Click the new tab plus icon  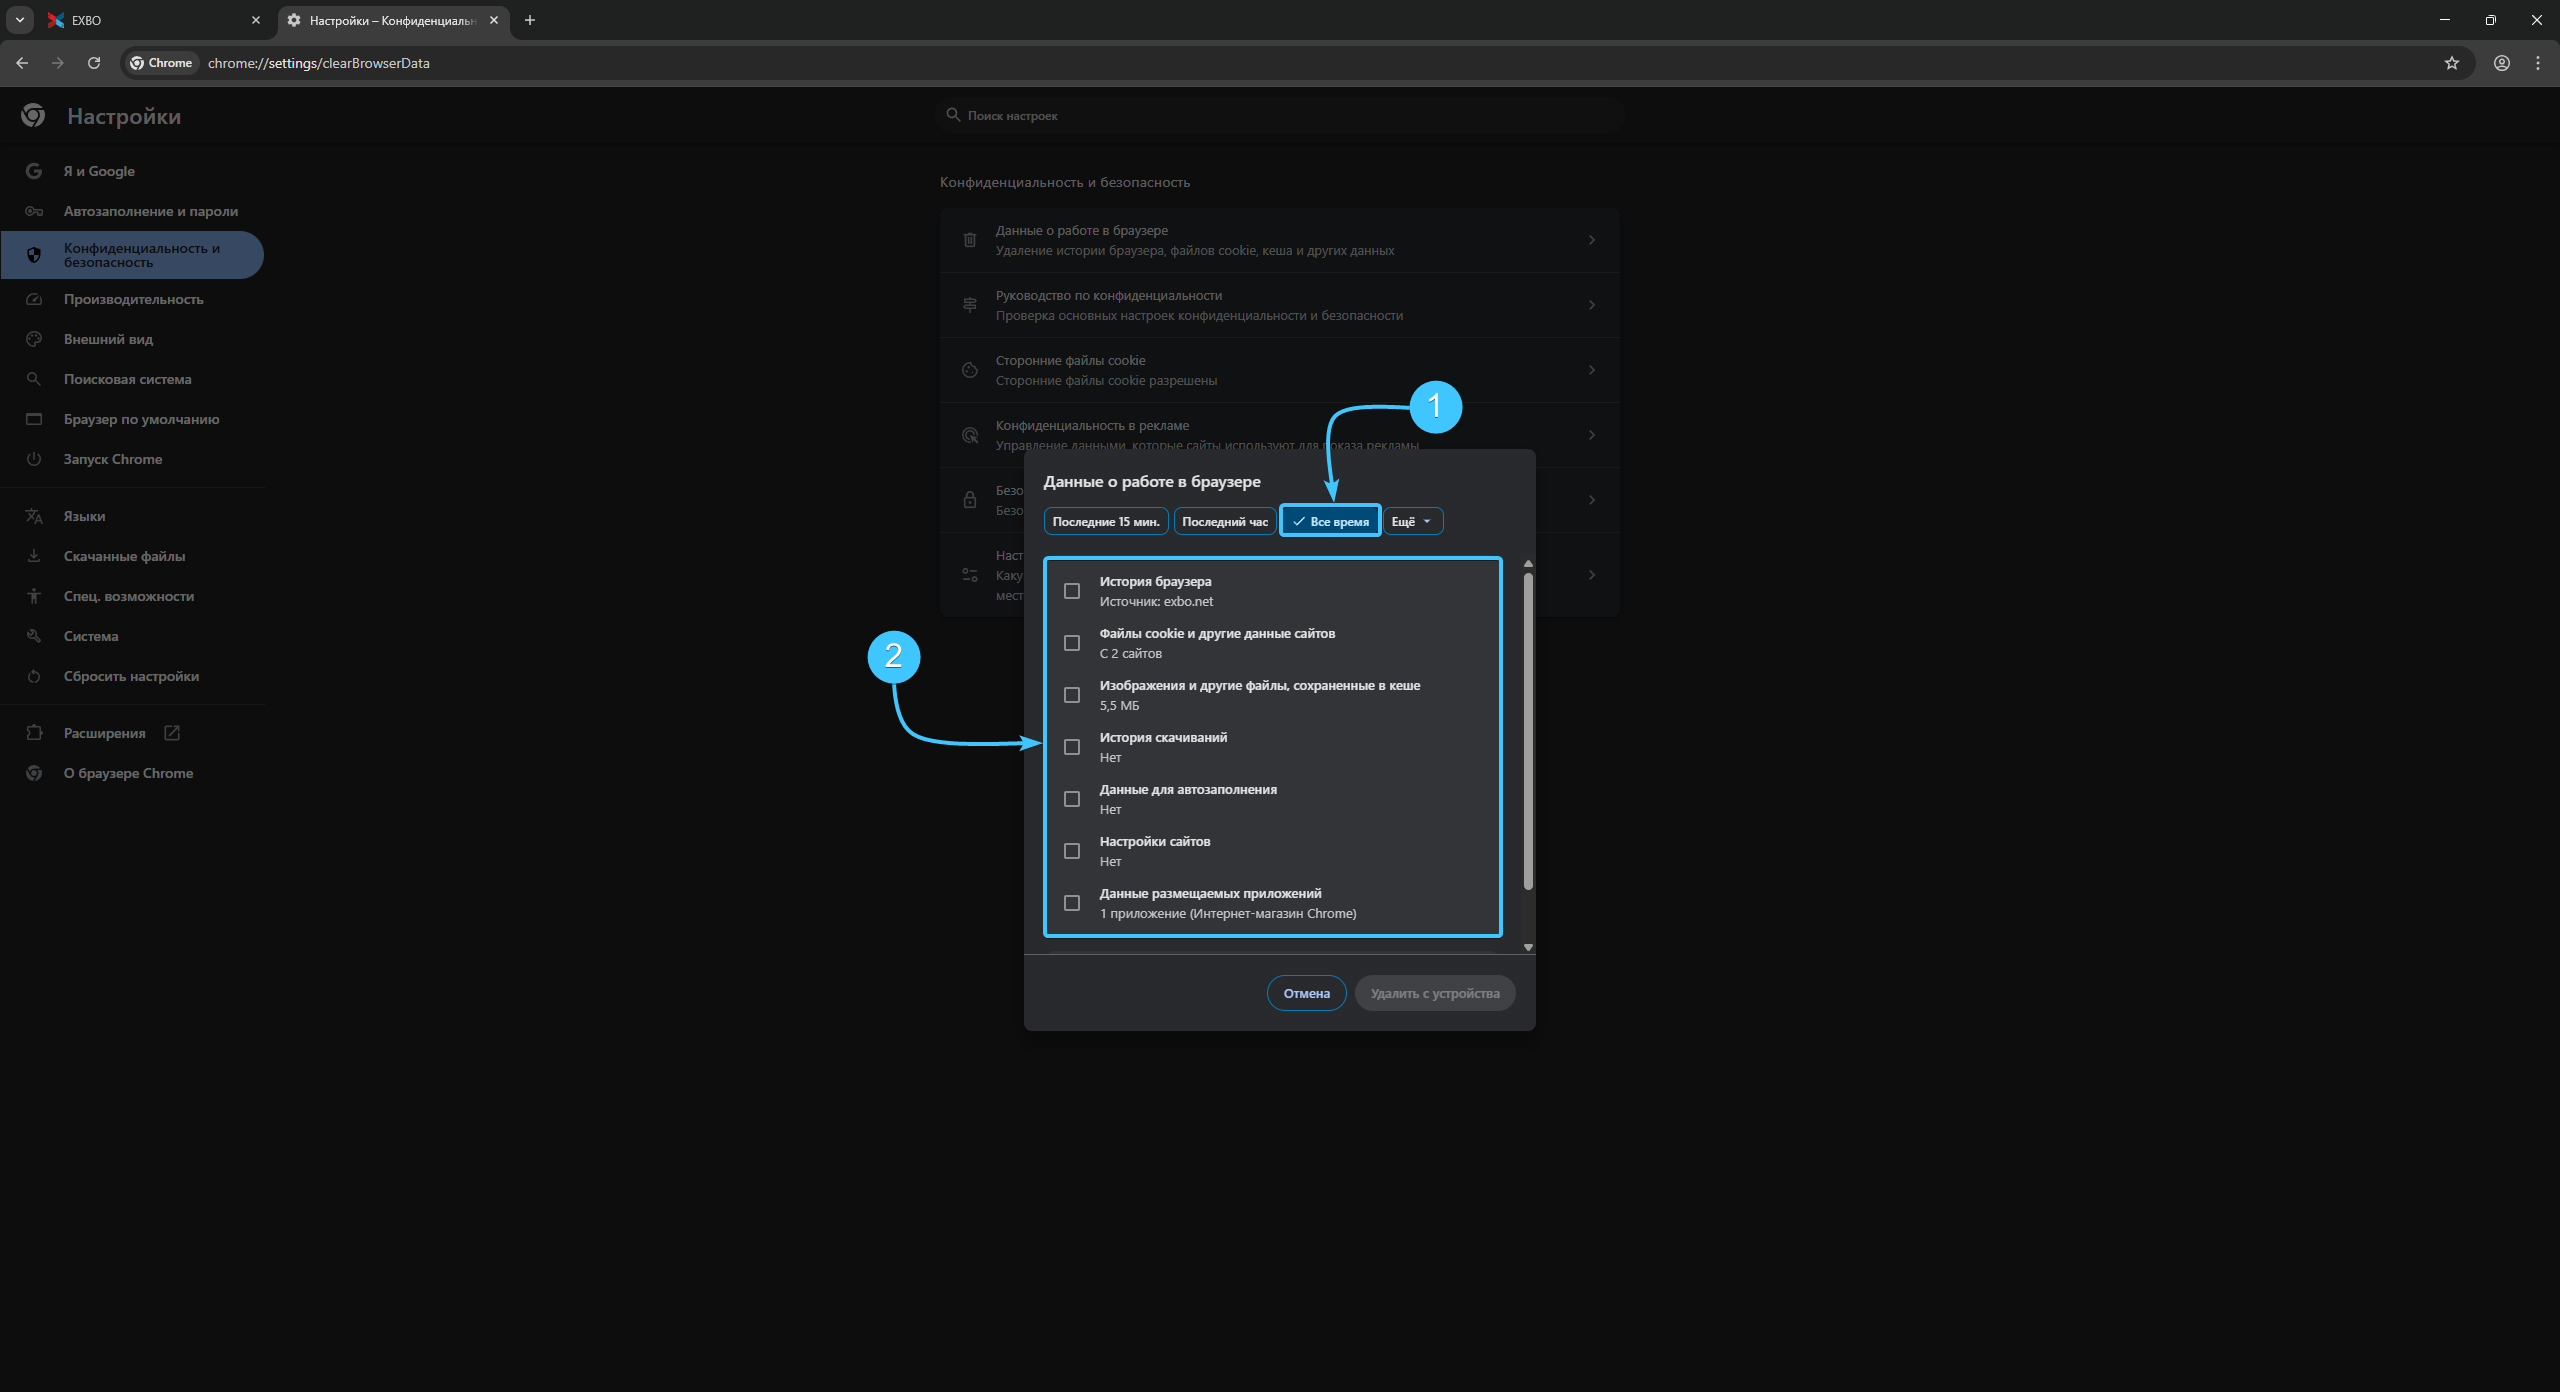(x=530, y=20)
